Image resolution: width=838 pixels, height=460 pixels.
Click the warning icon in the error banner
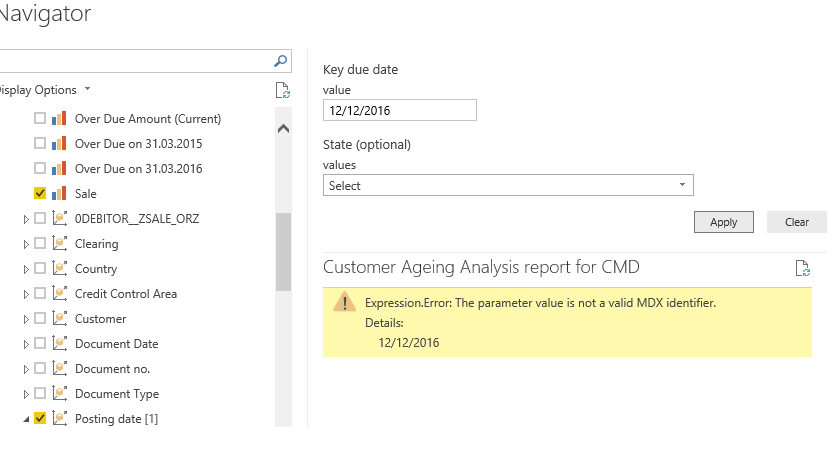tap(345, 302)
